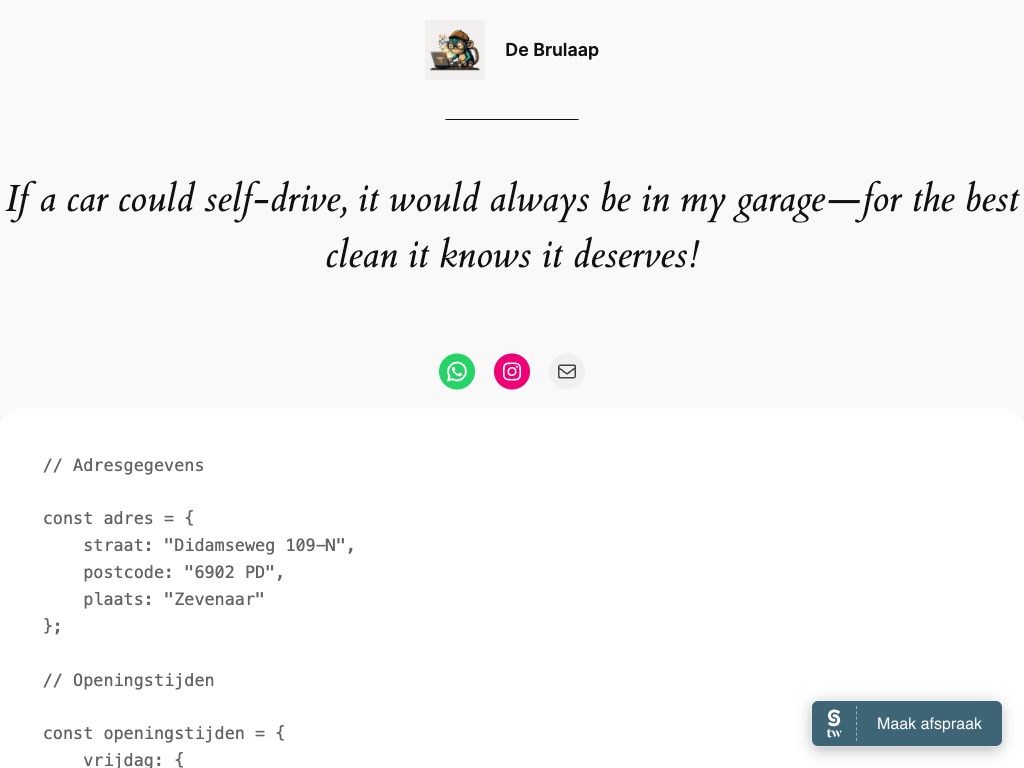Click the "vrijdag: {" line

tap(133, 759)
